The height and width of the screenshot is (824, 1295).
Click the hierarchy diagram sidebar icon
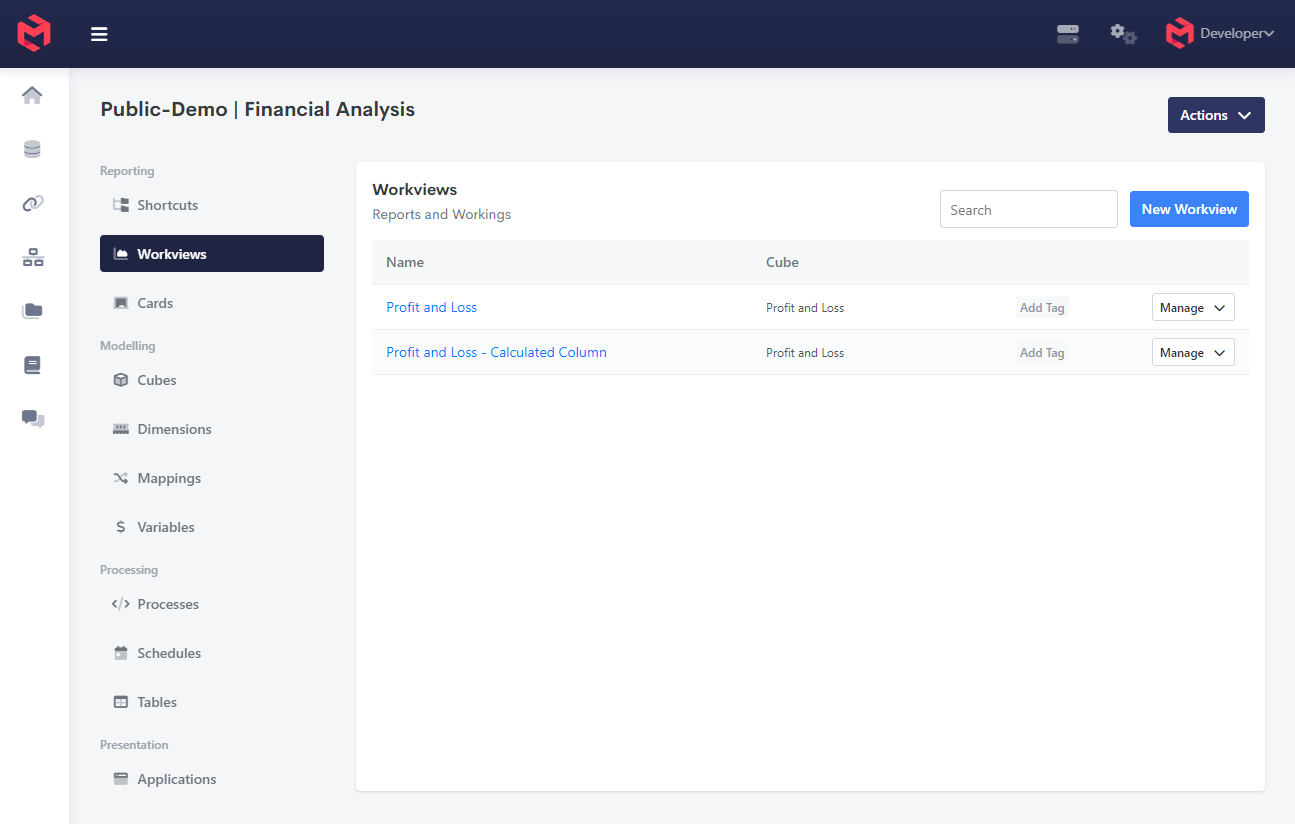click(x=33, y=258)
